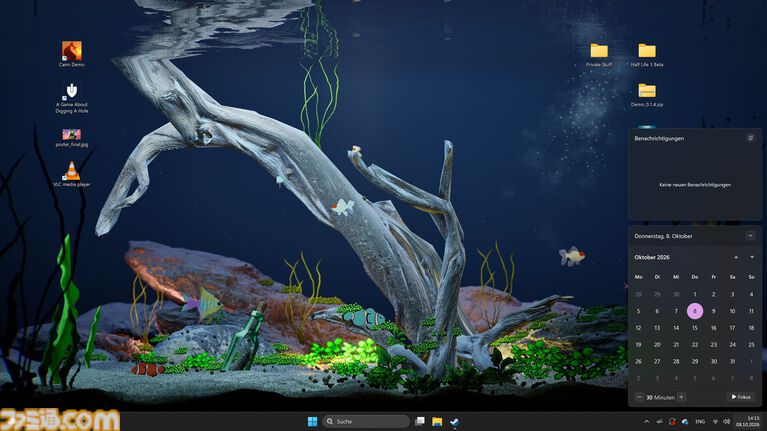The height and width of the screenshot is (431, 767).
Task: Select the VLC media player shortcut
Action: (71, 174)
